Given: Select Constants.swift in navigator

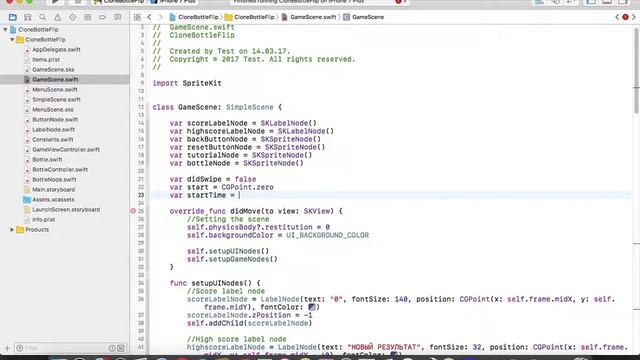Looking at the screenshot, I should 53,140.
